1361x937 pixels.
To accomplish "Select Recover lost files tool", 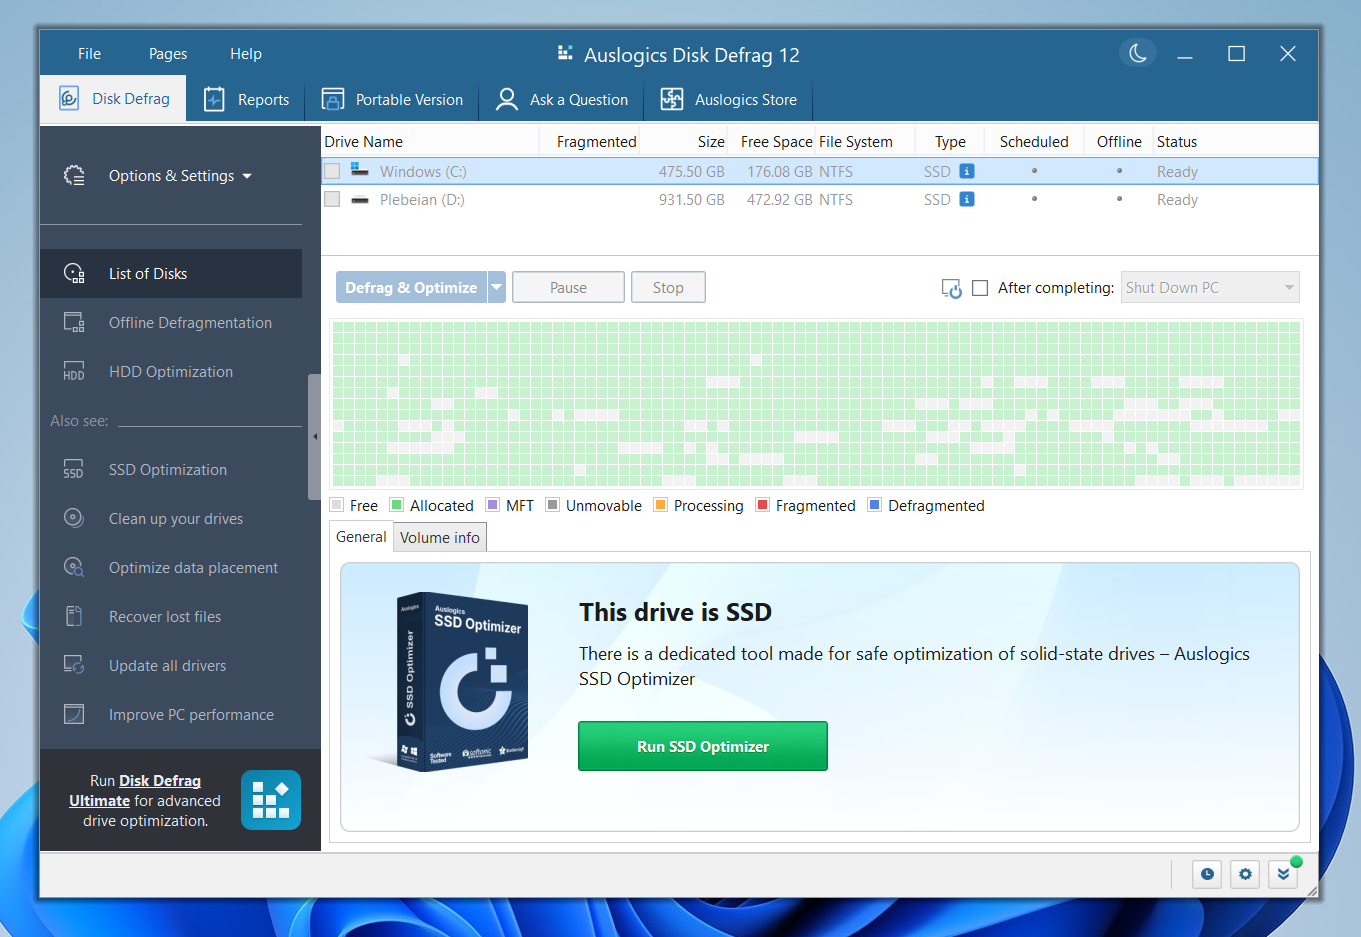I will [165, 616].
